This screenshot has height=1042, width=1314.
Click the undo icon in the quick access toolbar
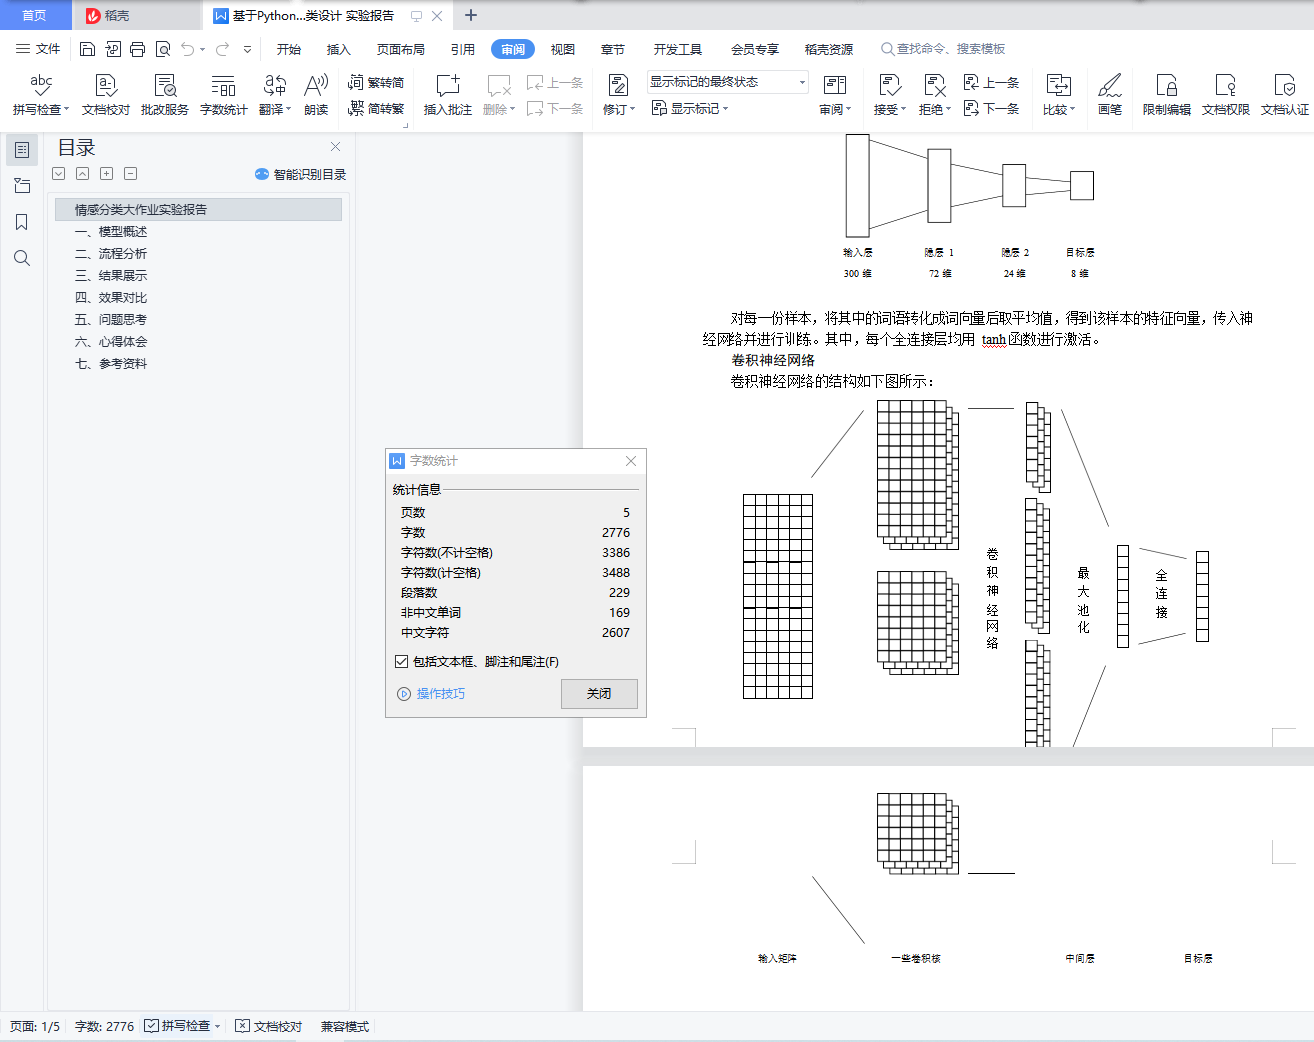click(187, 49)
